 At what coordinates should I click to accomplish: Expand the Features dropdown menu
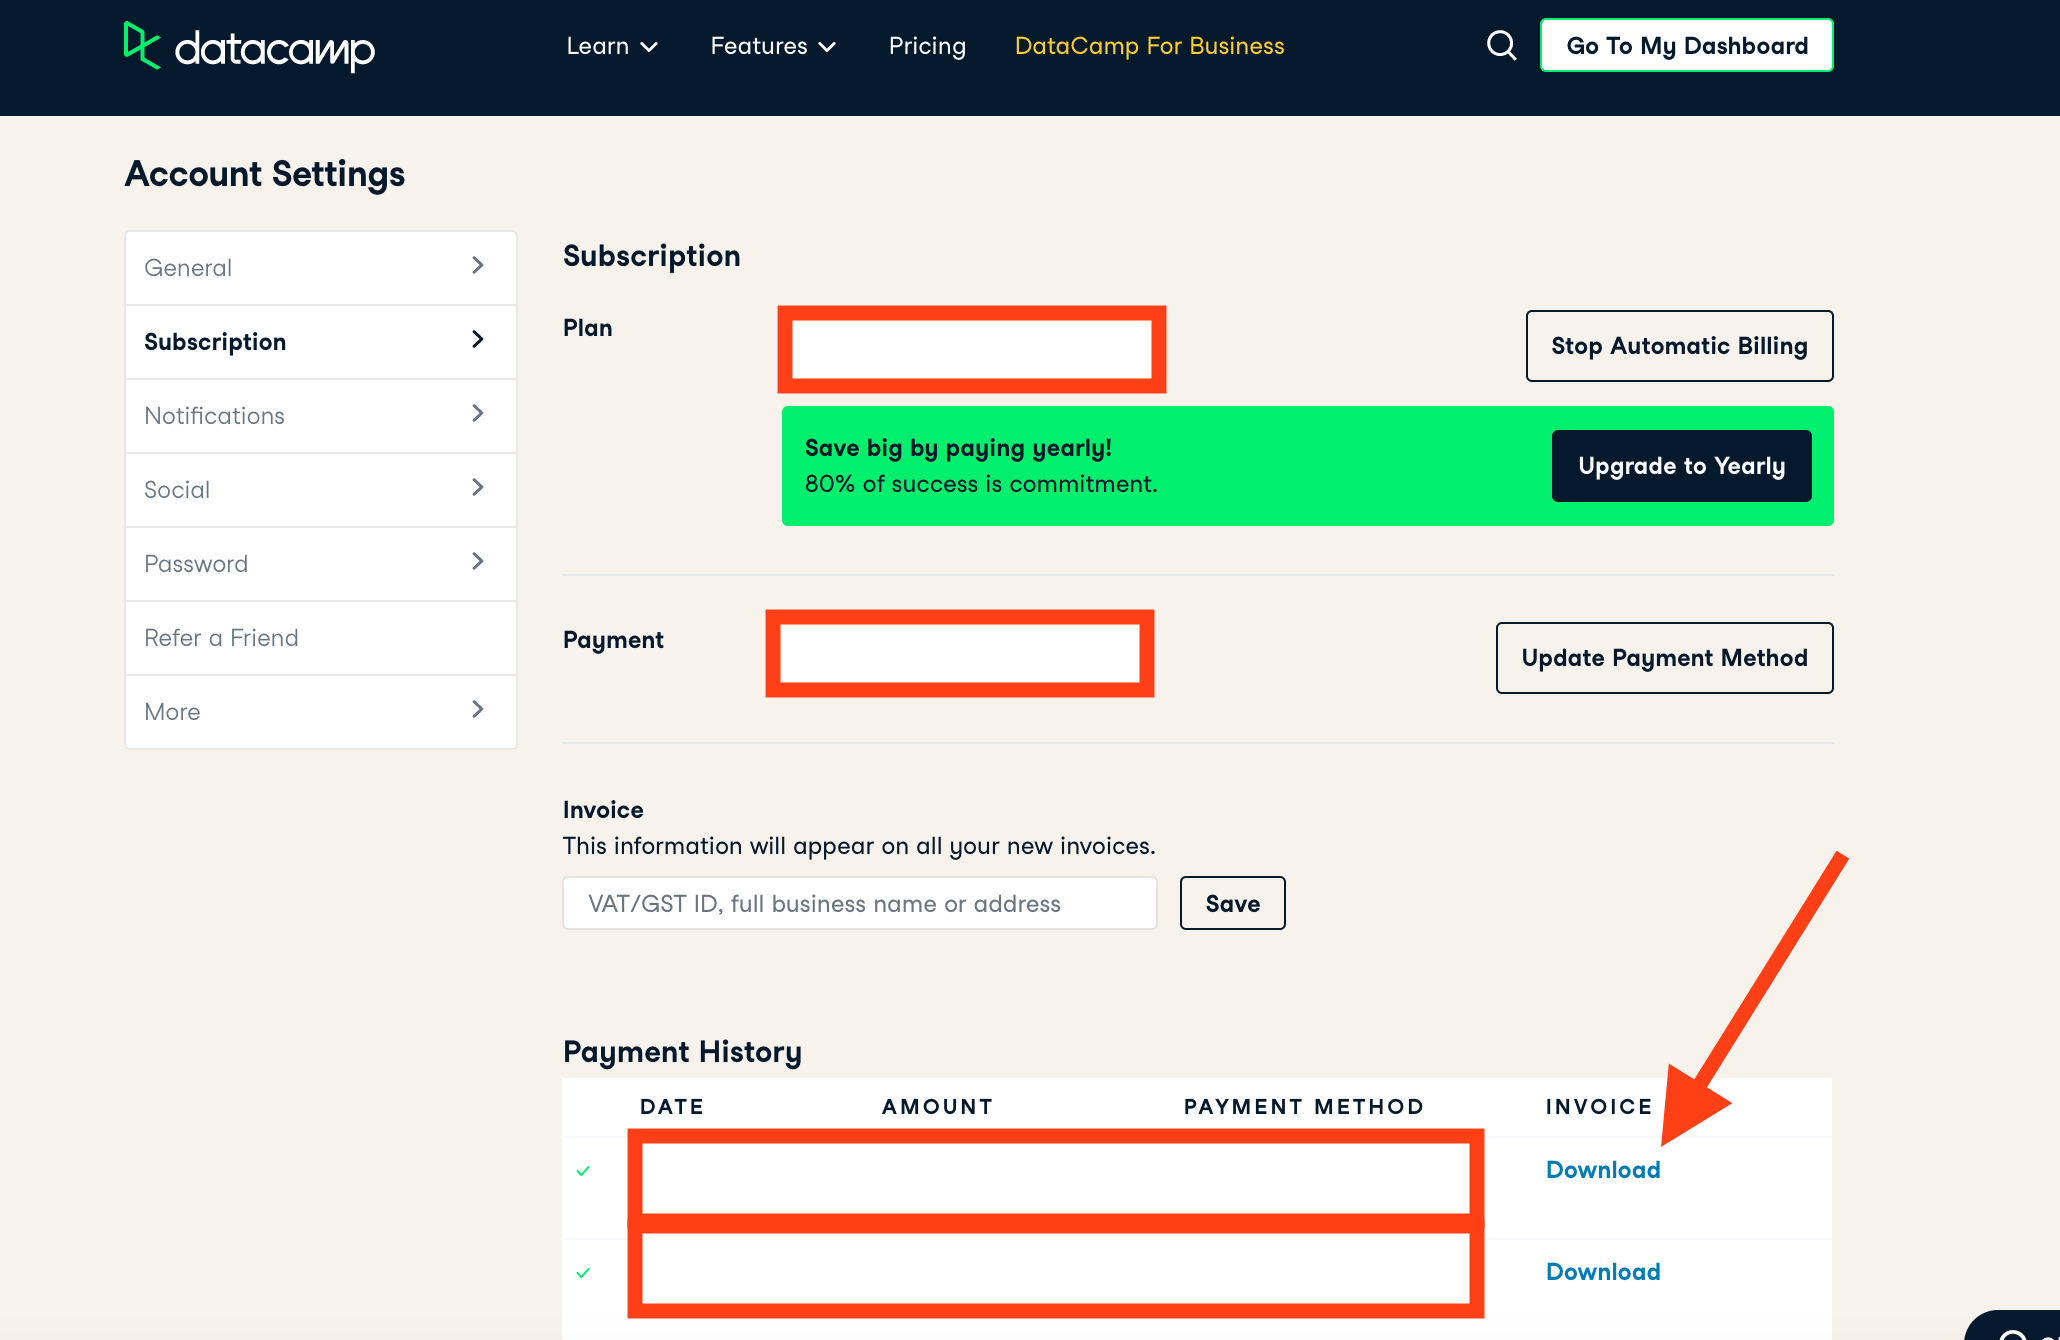(x=773, y=46)
